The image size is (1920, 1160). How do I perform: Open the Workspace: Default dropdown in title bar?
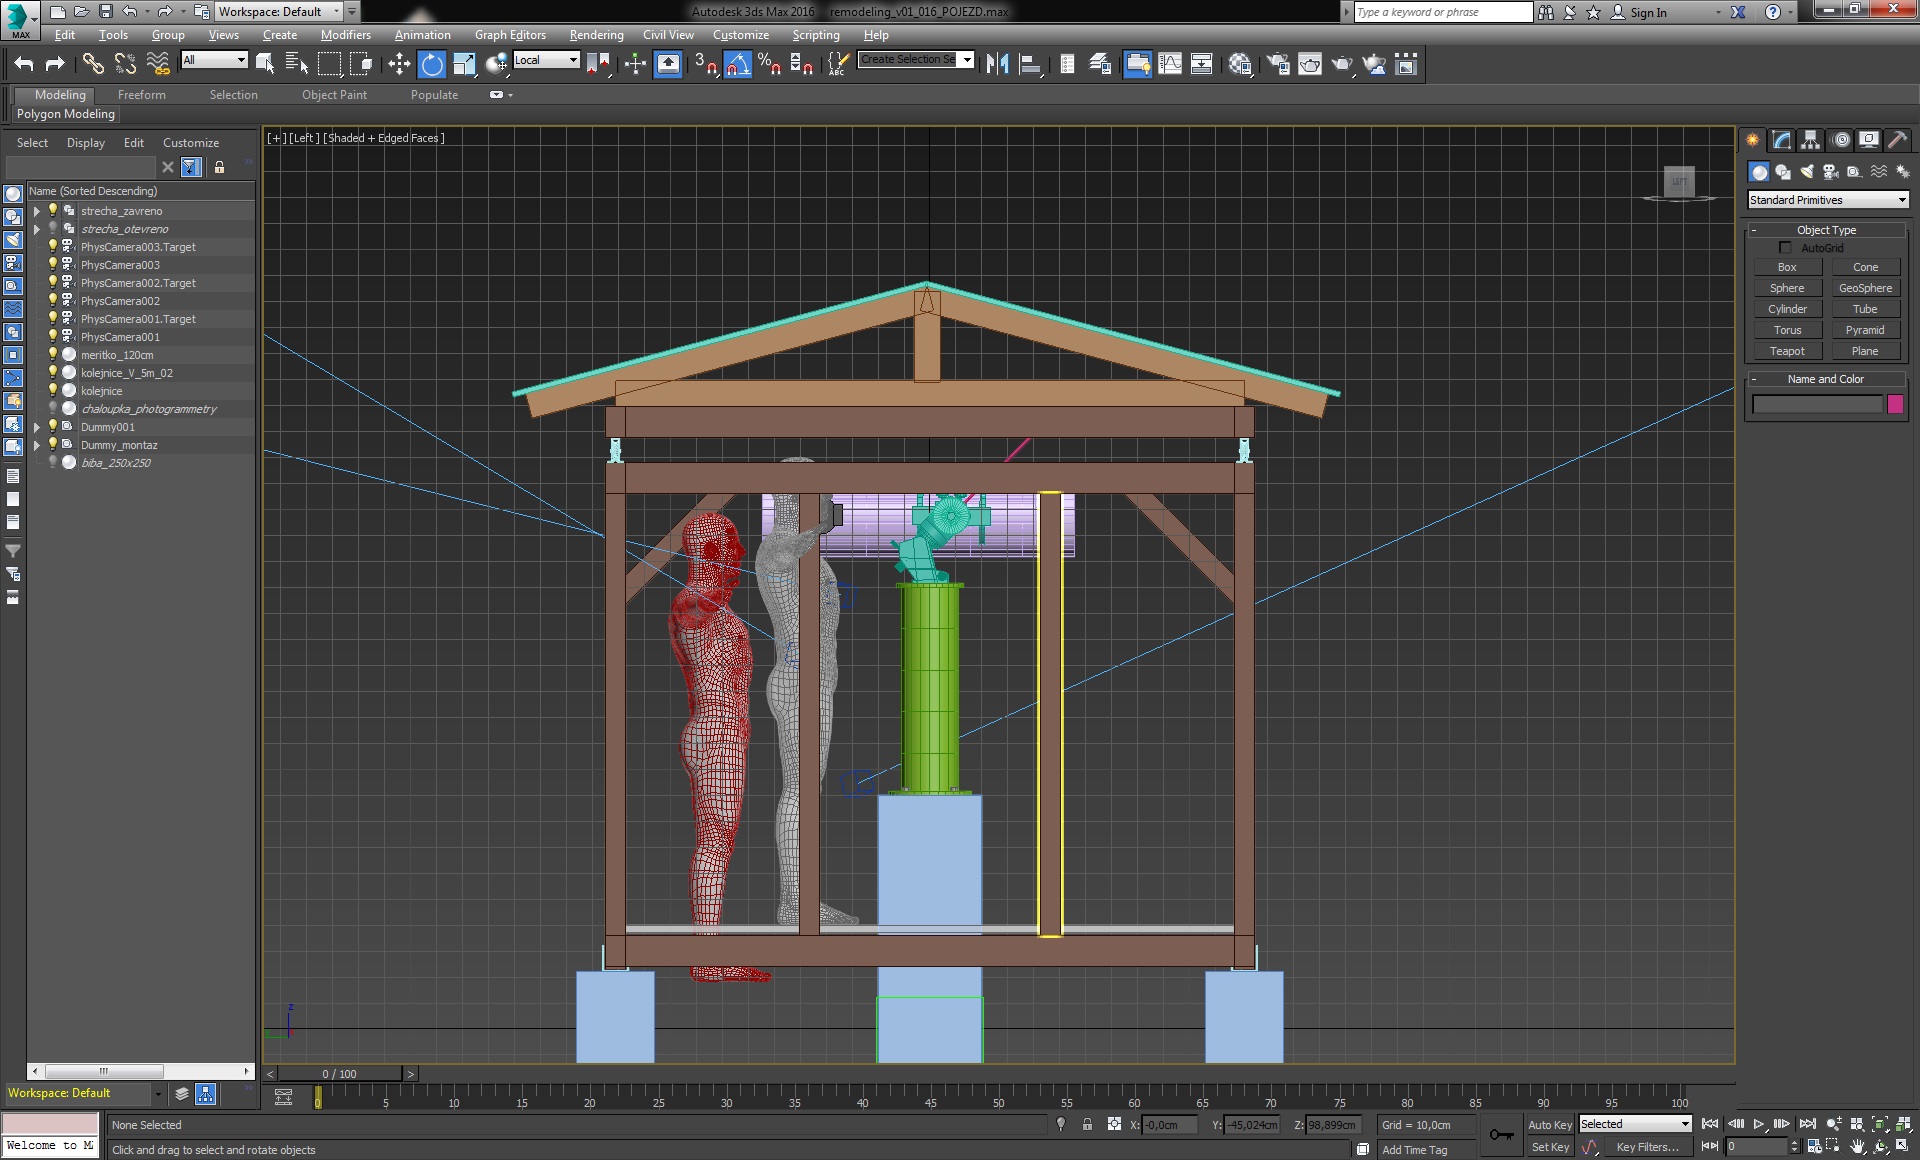click(x=279, y=12)
